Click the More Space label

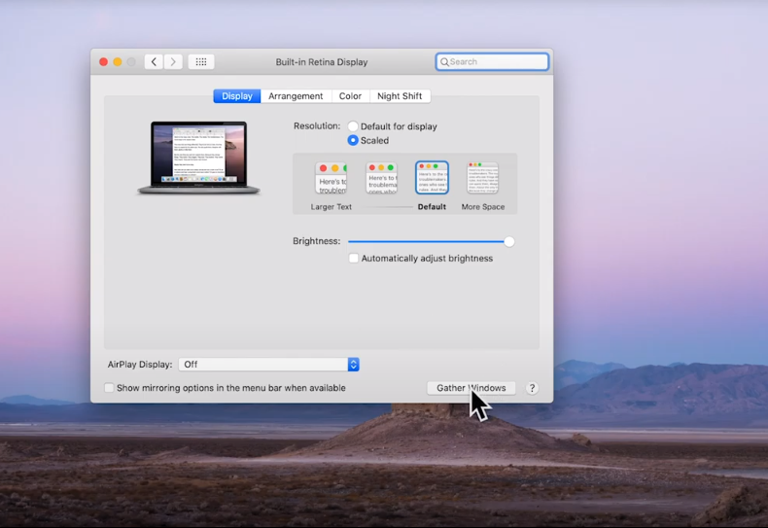(x=483, y=207)
